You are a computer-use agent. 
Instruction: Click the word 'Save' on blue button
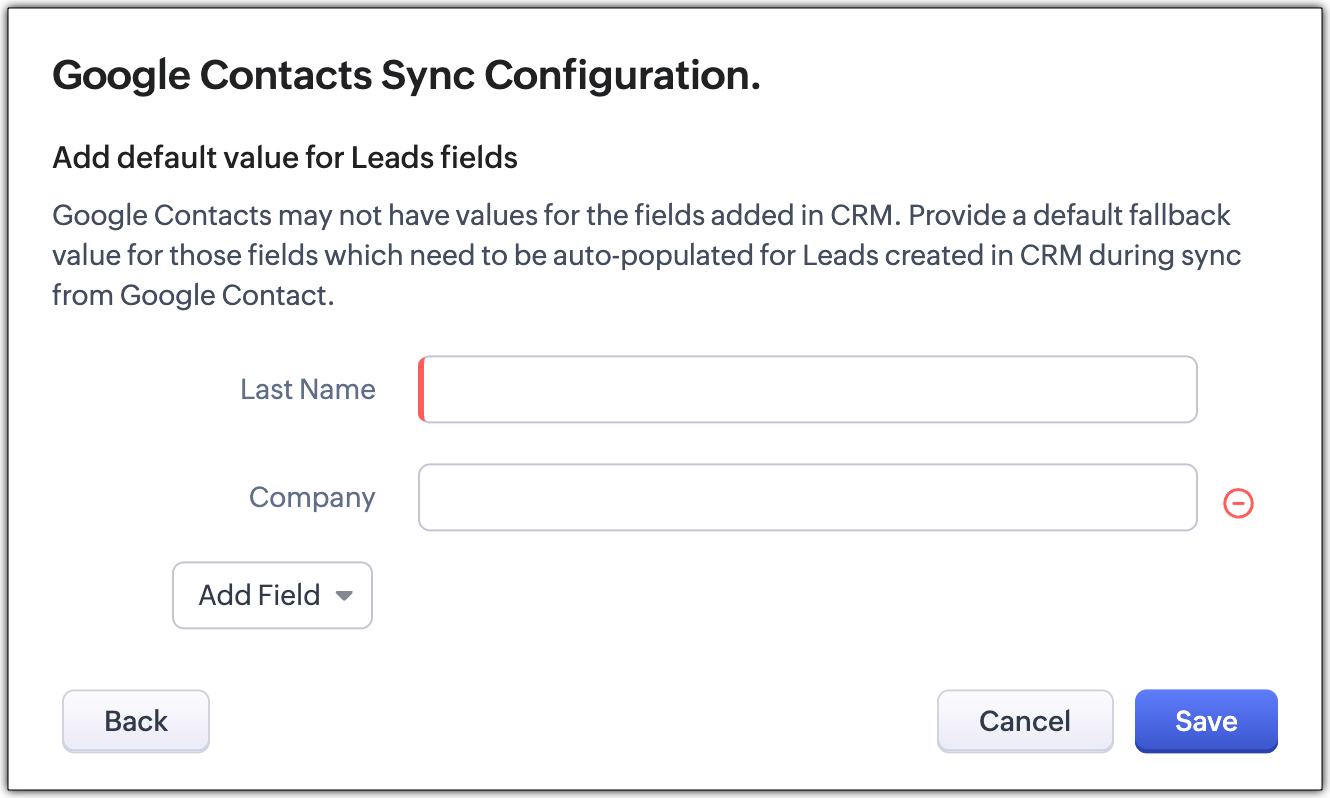pyautogui.click(x=1206, y=721)
